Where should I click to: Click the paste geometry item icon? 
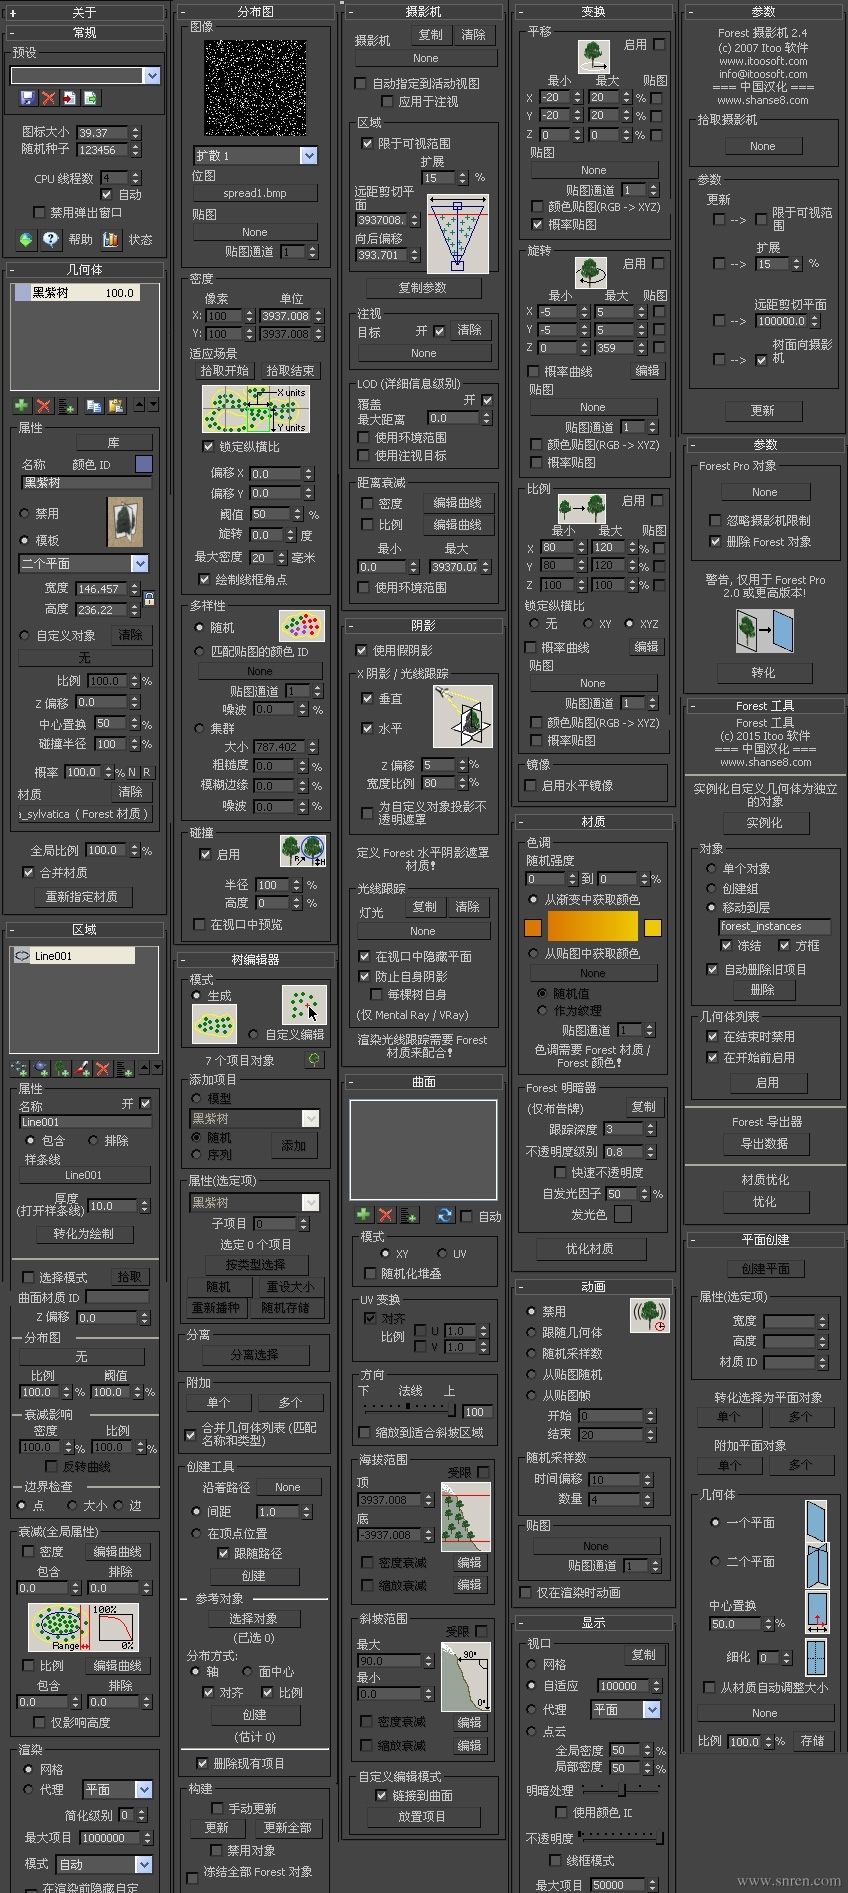point(116,405)
